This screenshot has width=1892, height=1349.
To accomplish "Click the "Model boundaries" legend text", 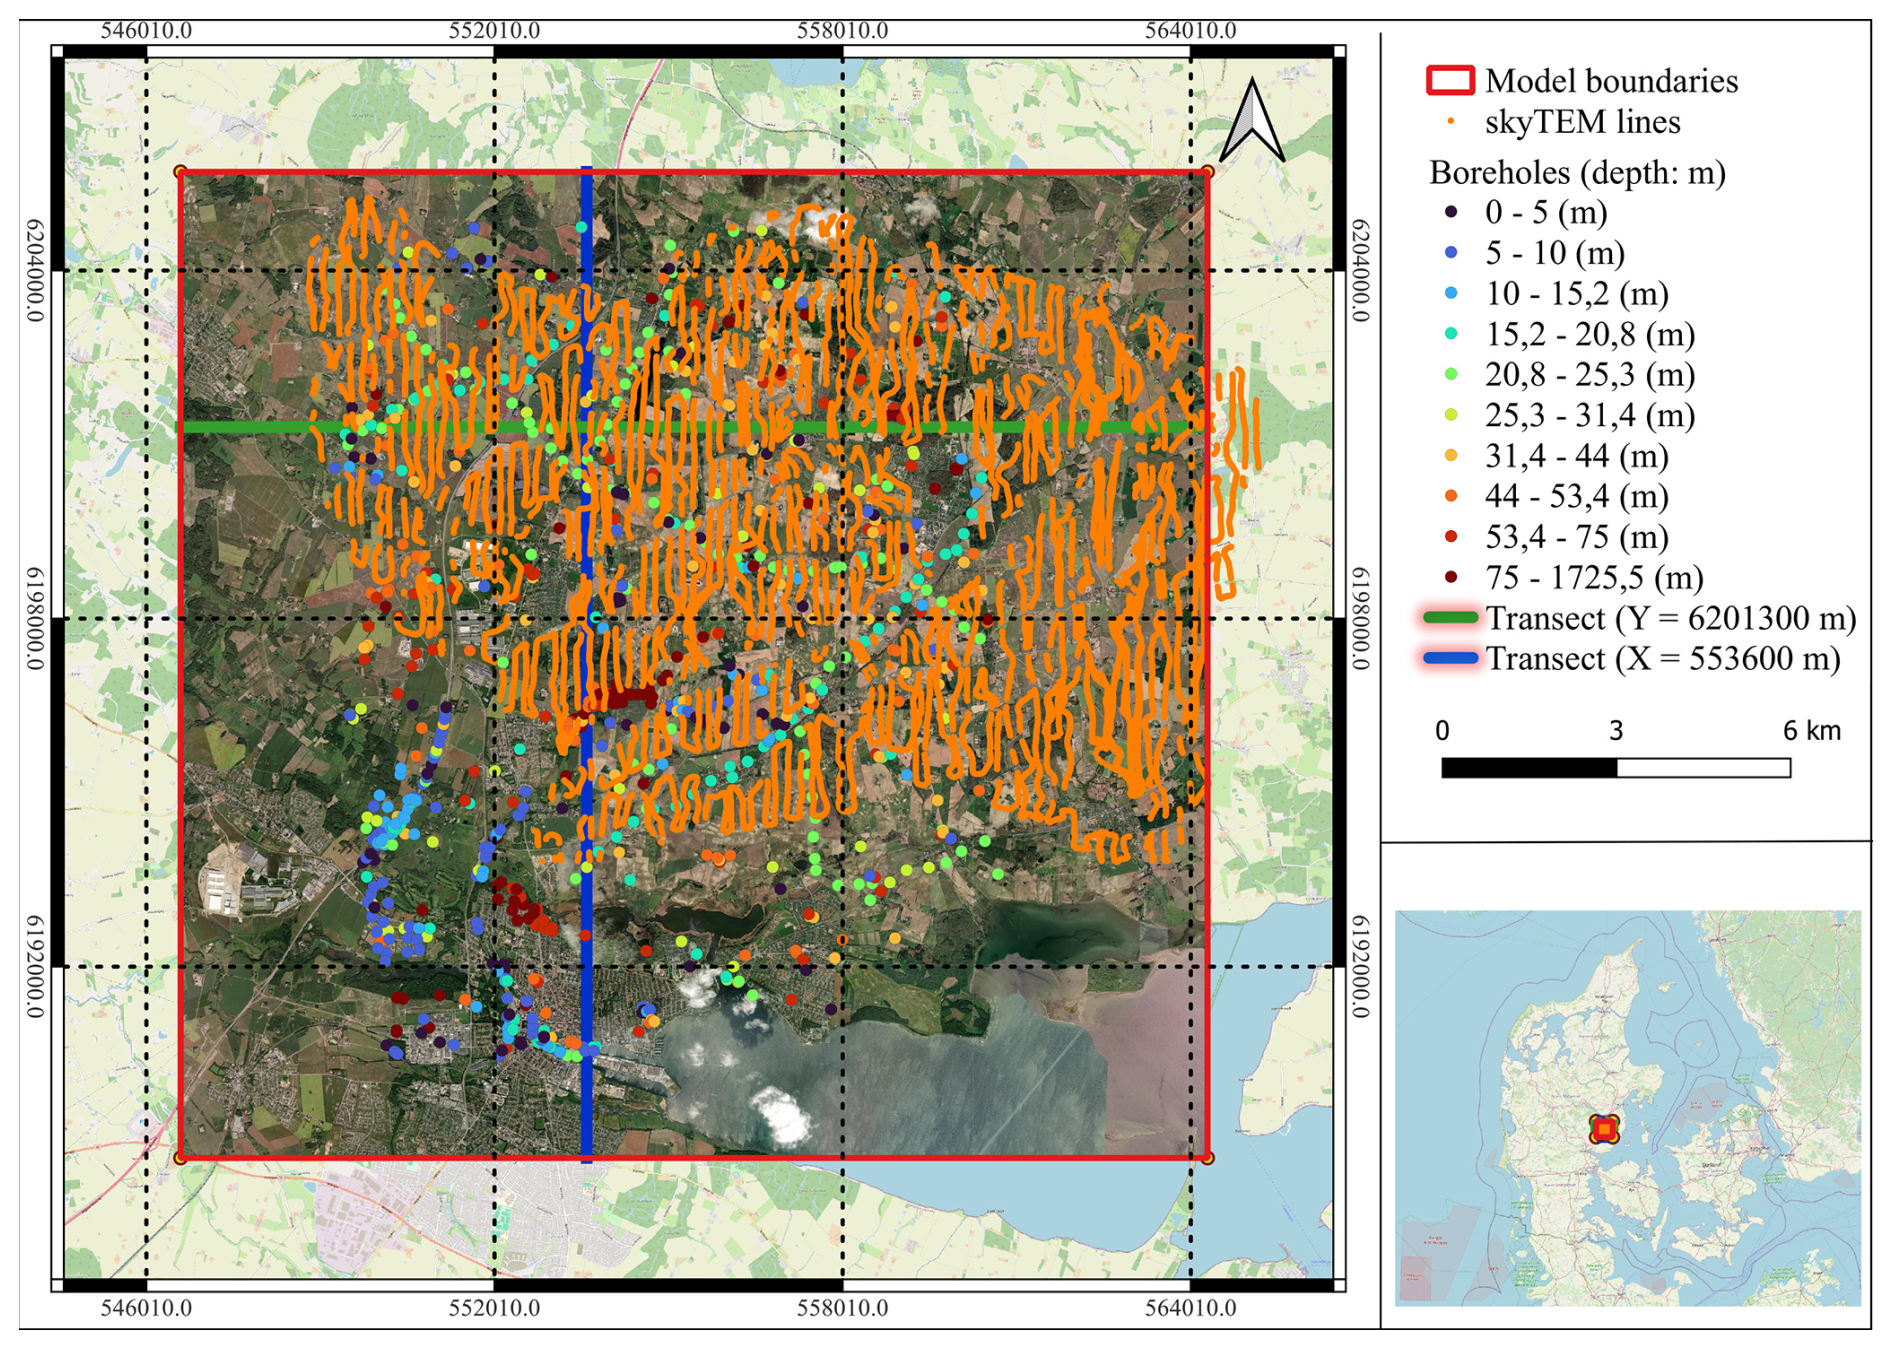I will click(x=1611, y=81).
